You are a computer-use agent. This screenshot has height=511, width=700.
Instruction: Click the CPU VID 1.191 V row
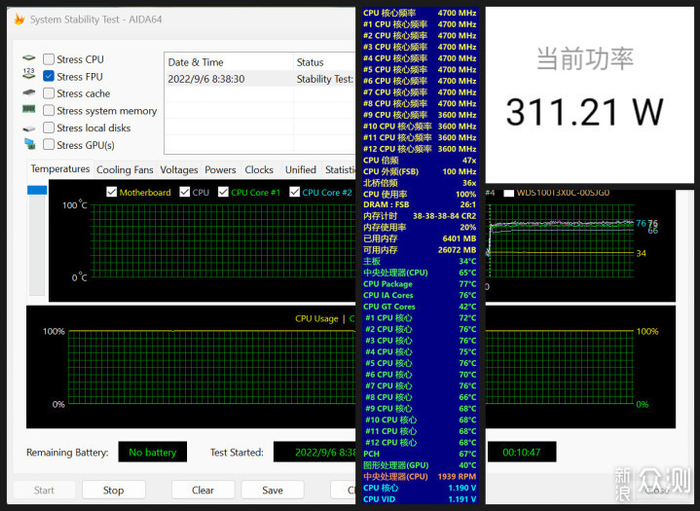click(x=419, y=499)
